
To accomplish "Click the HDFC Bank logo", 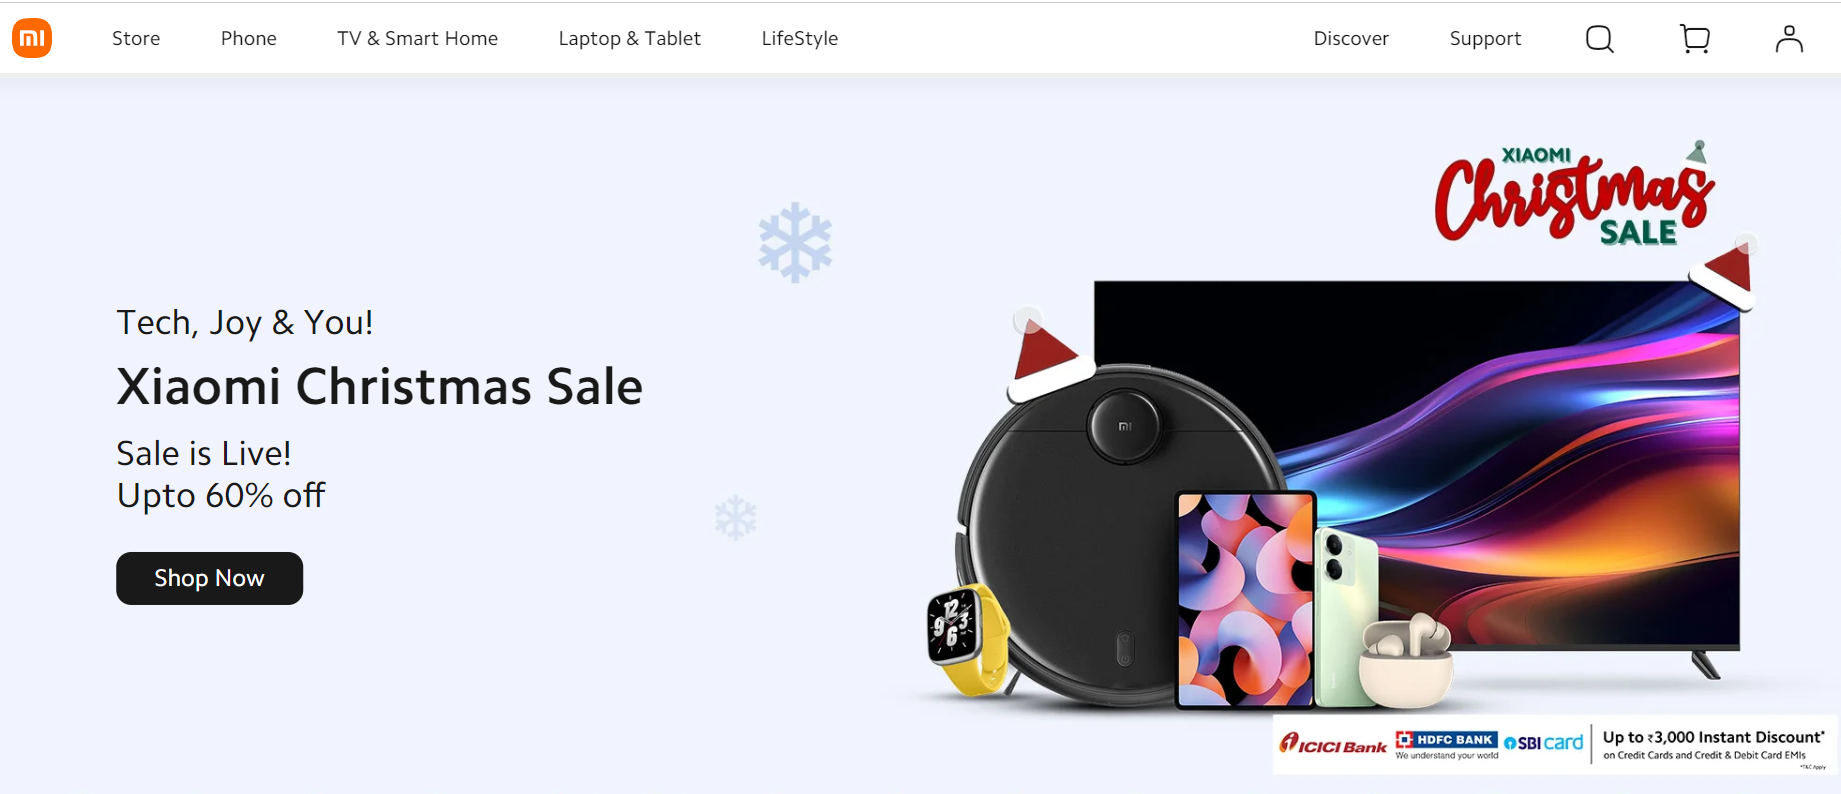I will click(1447, 745).
